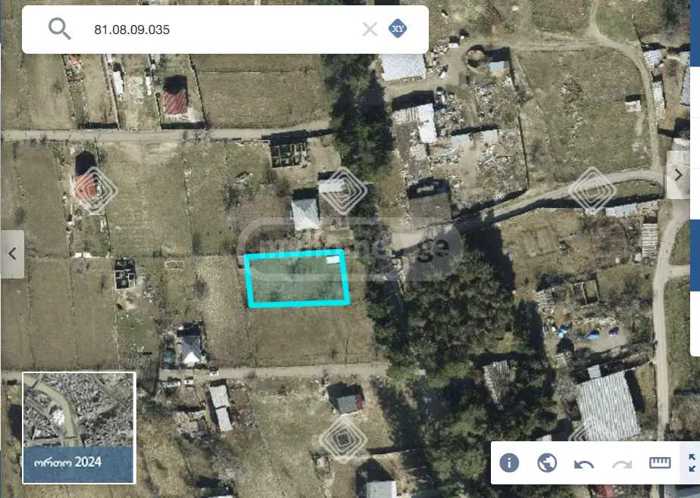Click the magnifier search icon

coord(59,29)
